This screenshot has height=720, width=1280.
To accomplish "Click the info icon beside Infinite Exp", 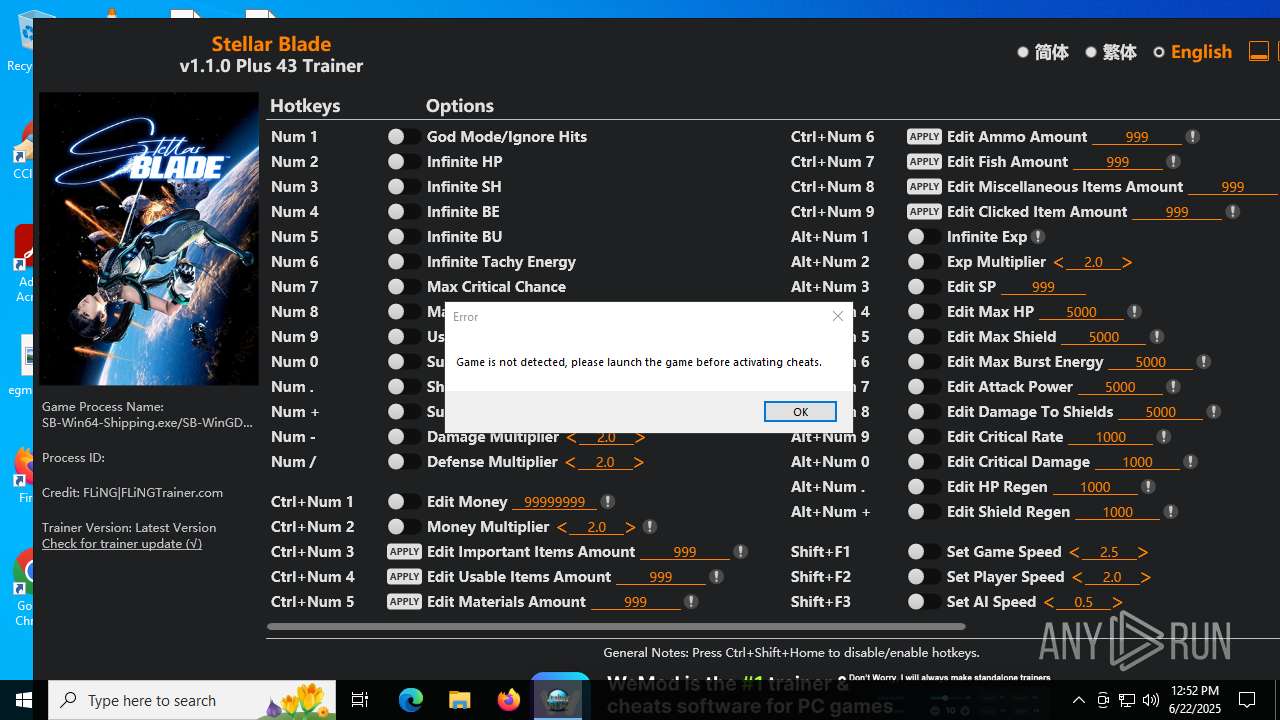I will [1038, 237].
